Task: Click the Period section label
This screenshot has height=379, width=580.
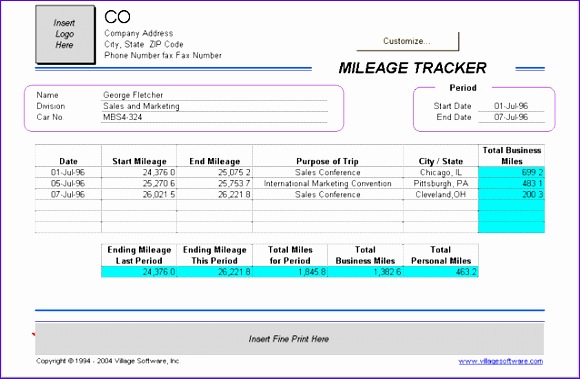Action: click(463, 88)
